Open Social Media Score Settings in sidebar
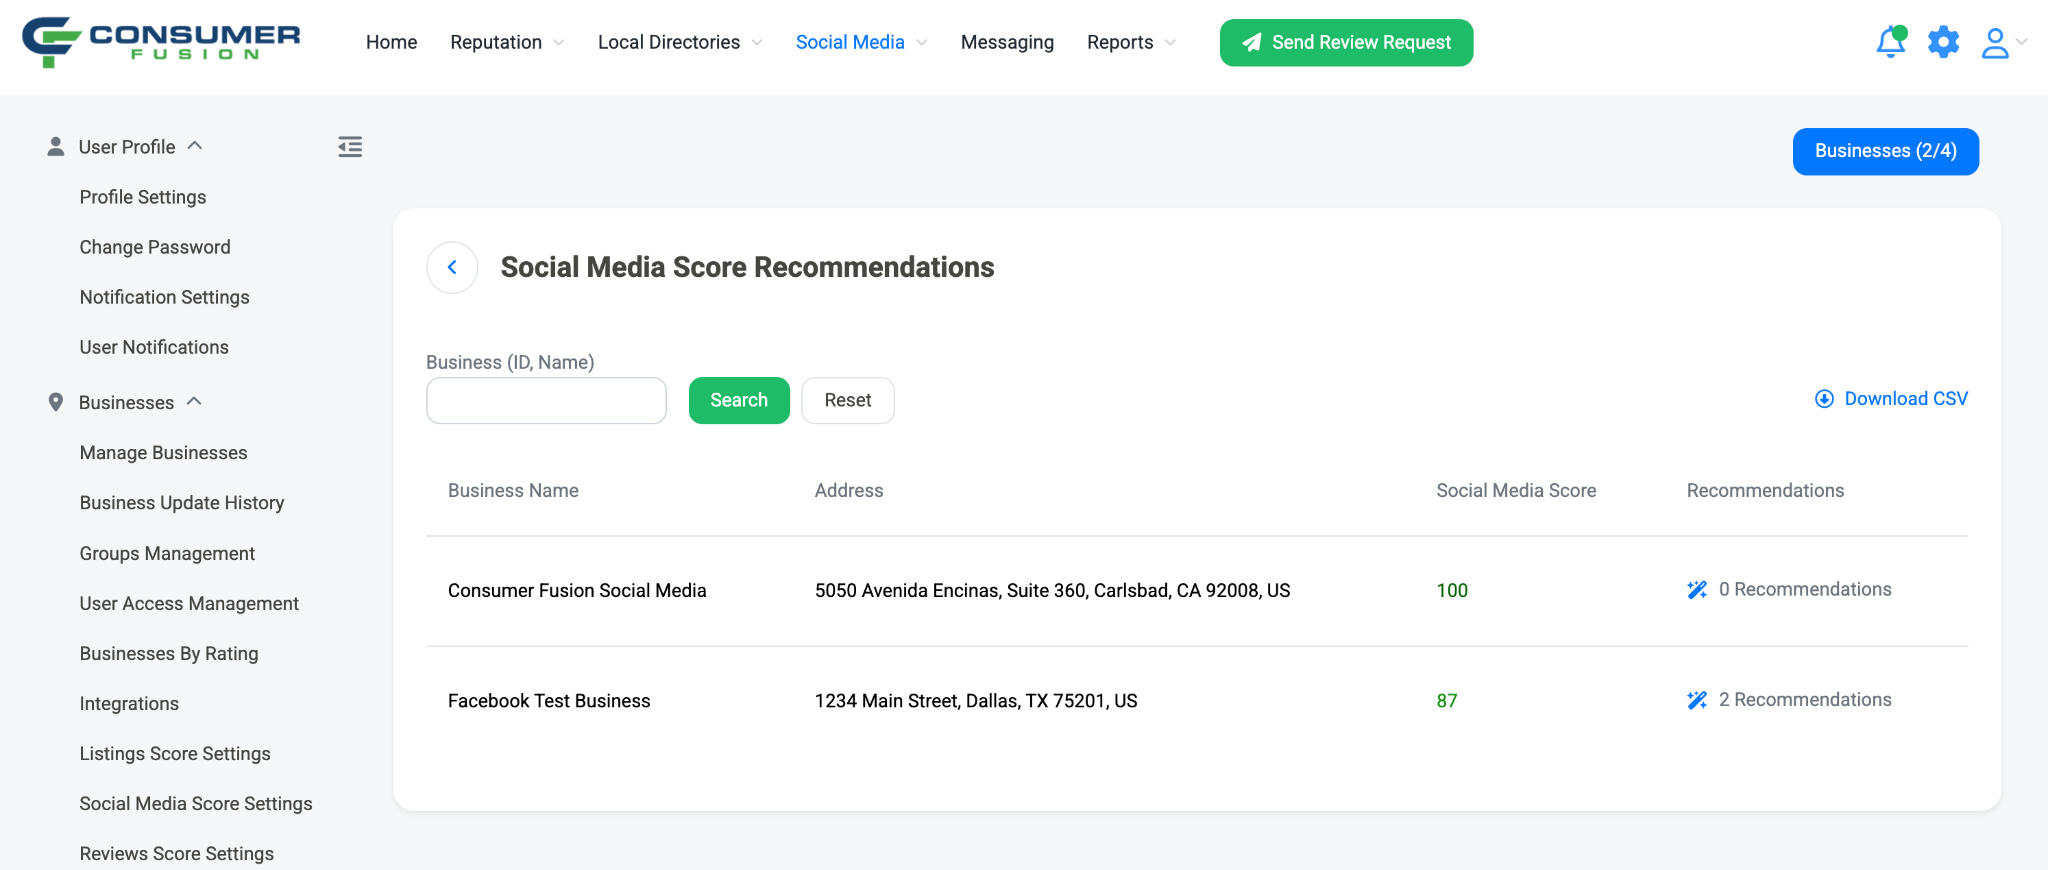Viewport: 2048px width, 870px height. 196,803
